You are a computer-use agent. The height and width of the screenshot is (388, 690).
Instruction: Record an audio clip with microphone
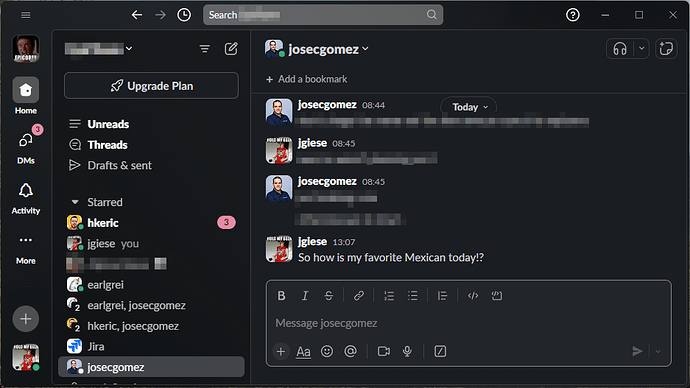point(407,351)
